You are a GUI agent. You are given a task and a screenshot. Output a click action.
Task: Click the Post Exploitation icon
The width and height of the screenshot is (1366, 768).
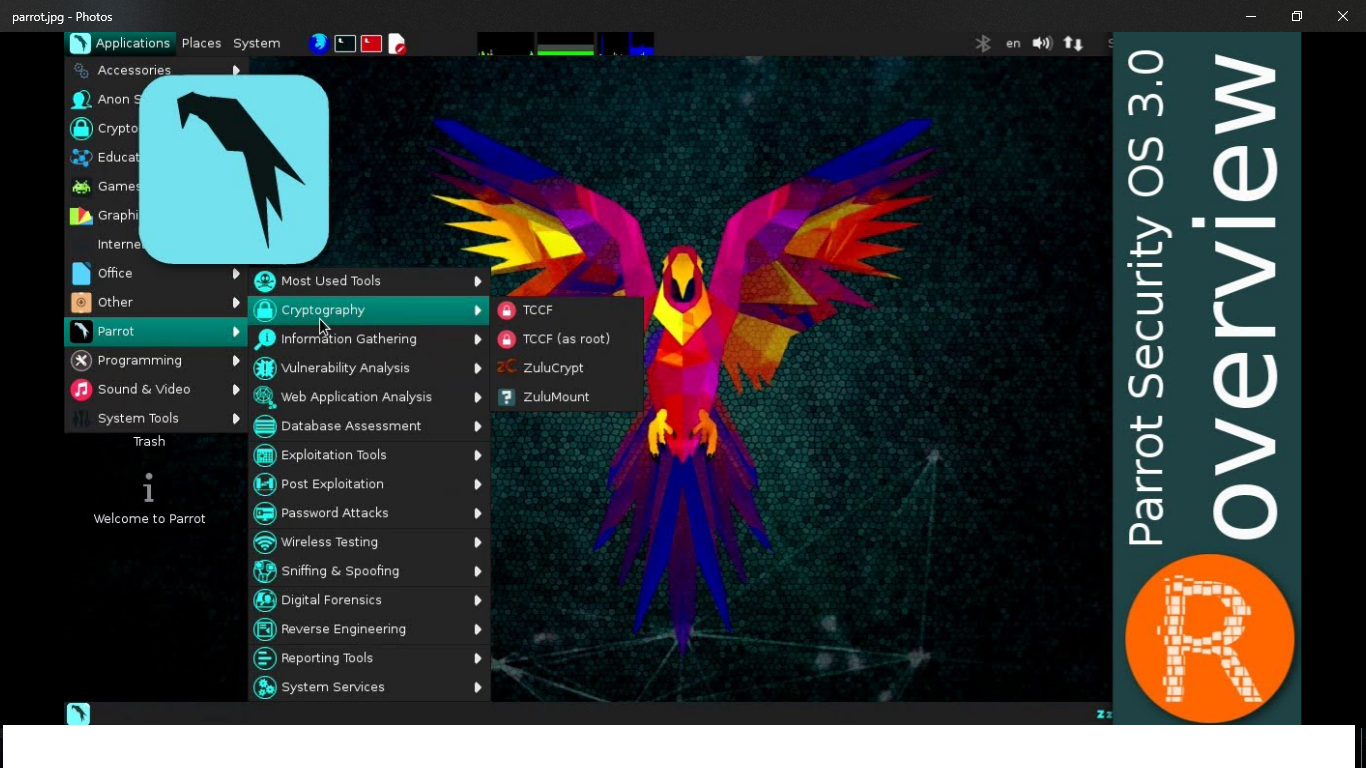[x=265, y=484]
